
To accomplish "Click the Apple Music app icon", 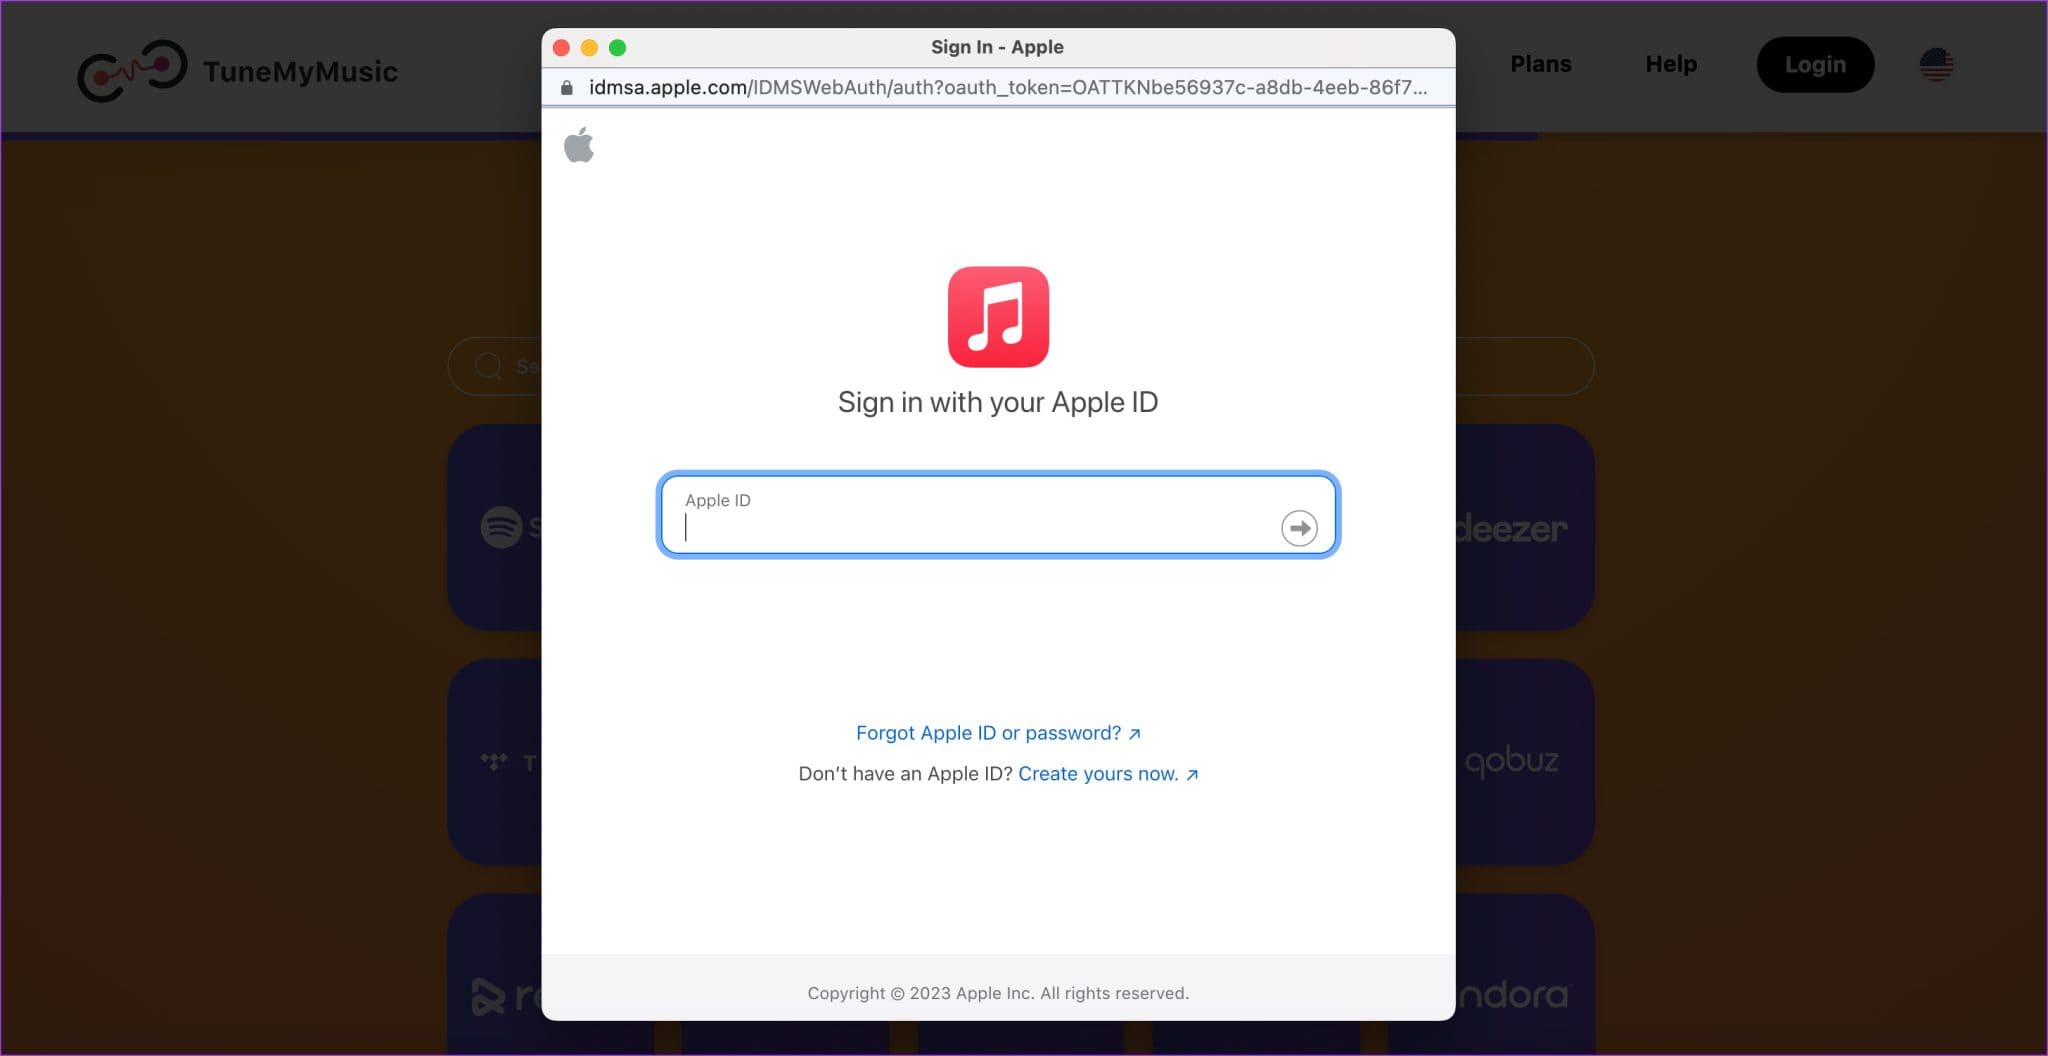I will pyautogui.click(x=998, y=317).
